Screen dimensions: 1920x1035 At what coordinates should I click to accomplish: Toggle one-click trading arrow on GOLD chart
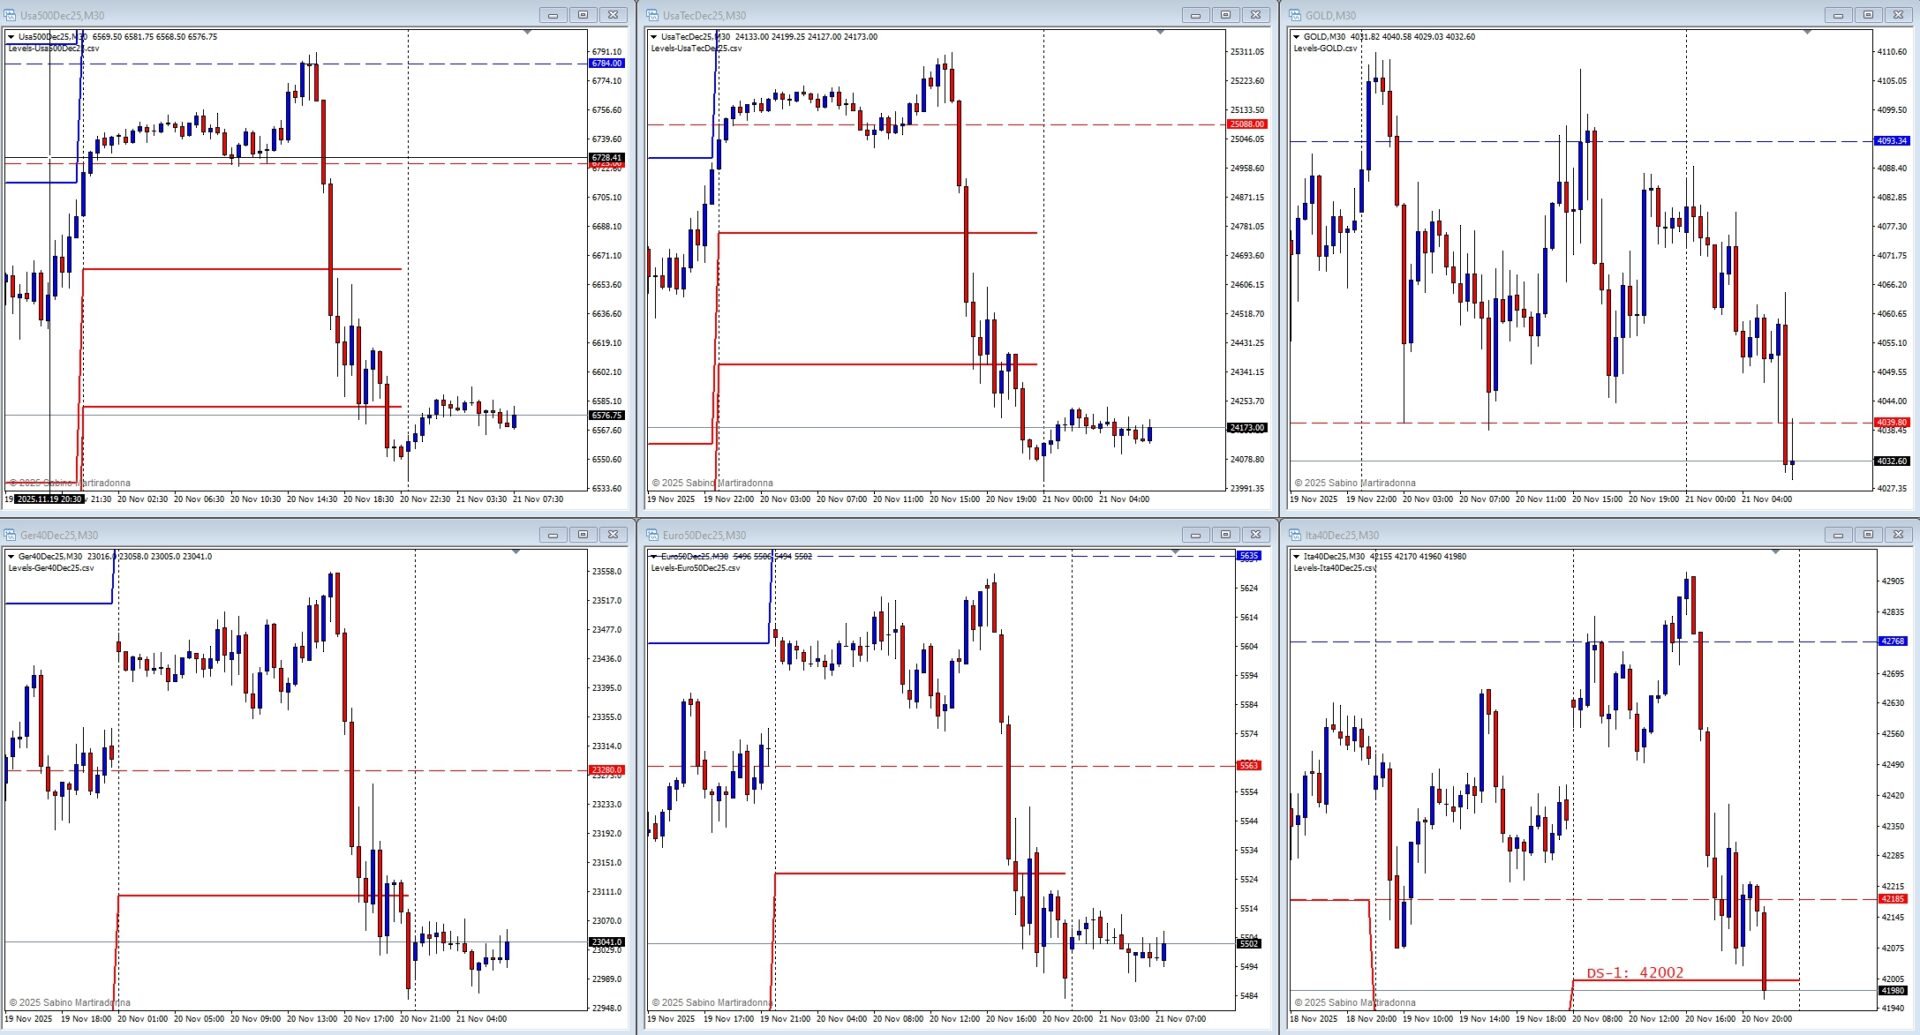tap(1296, 37)
